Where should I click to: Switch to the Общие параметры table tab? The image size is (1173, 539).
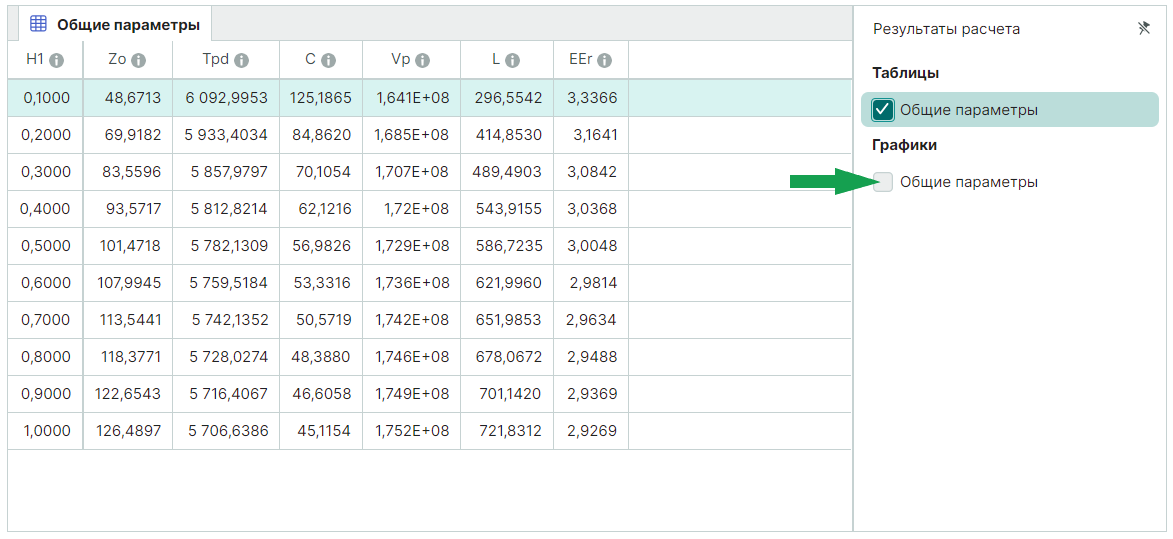pos(127,24)
